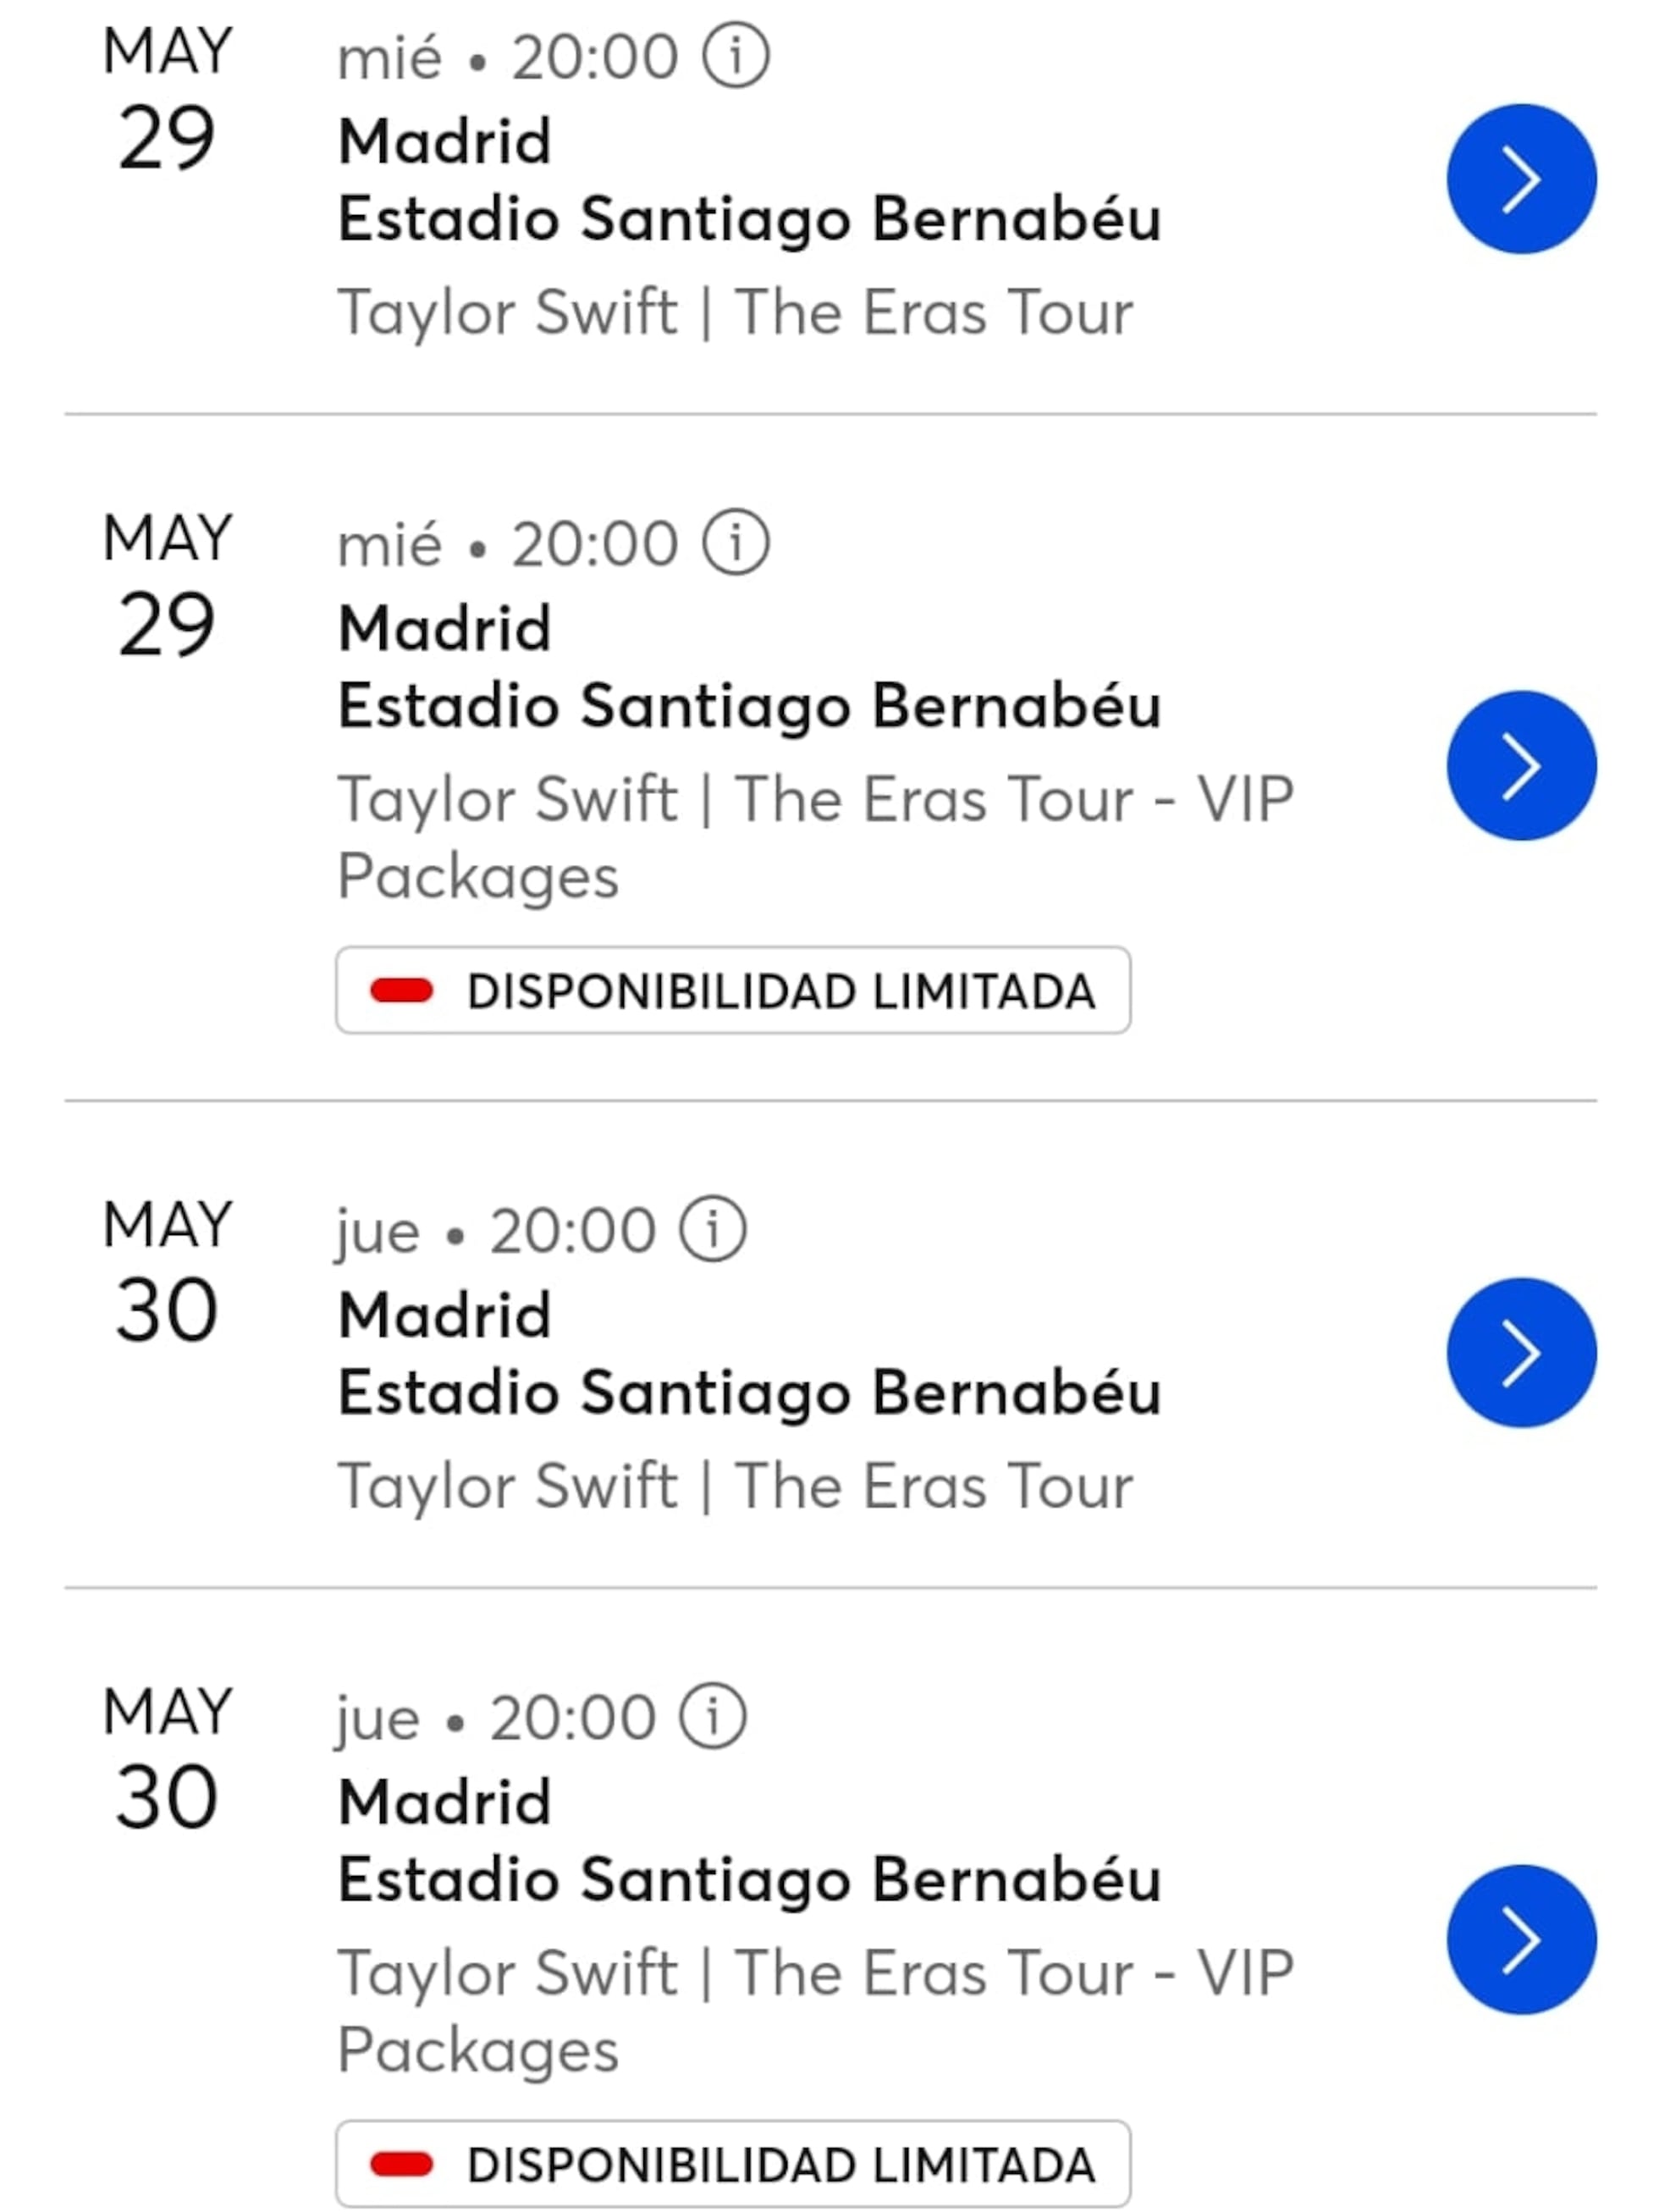
Task: Open info icon for first May 29 event
Action: pos(735,56)
